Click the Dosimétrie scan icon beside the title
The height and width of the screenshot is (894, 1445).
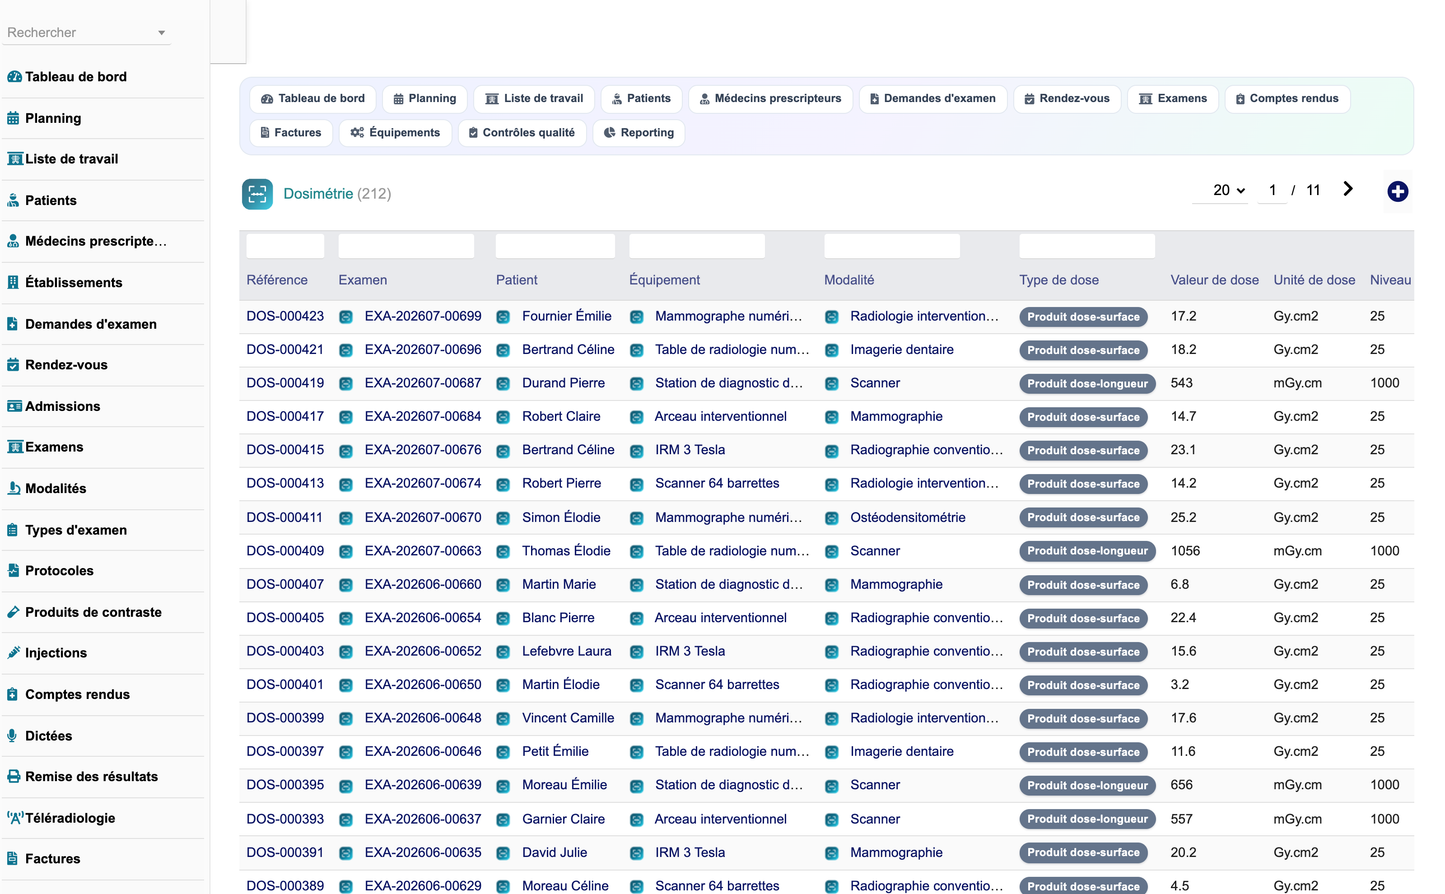coord(257,194)
